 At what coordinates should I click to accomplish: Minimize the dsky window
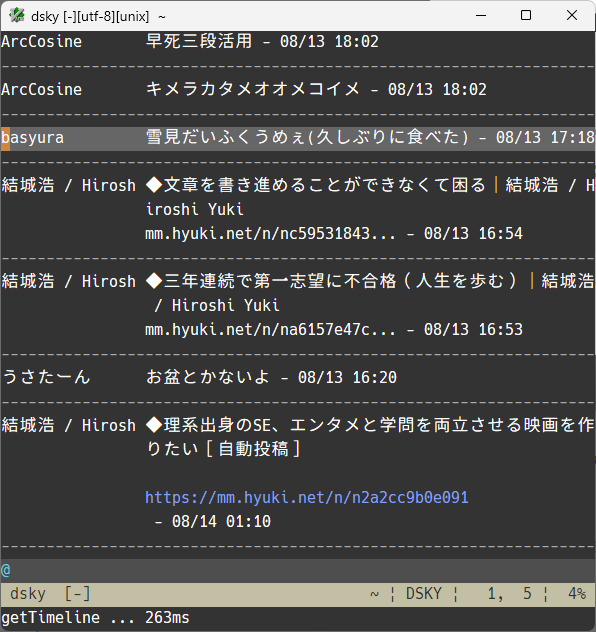[x=481, y=16]
